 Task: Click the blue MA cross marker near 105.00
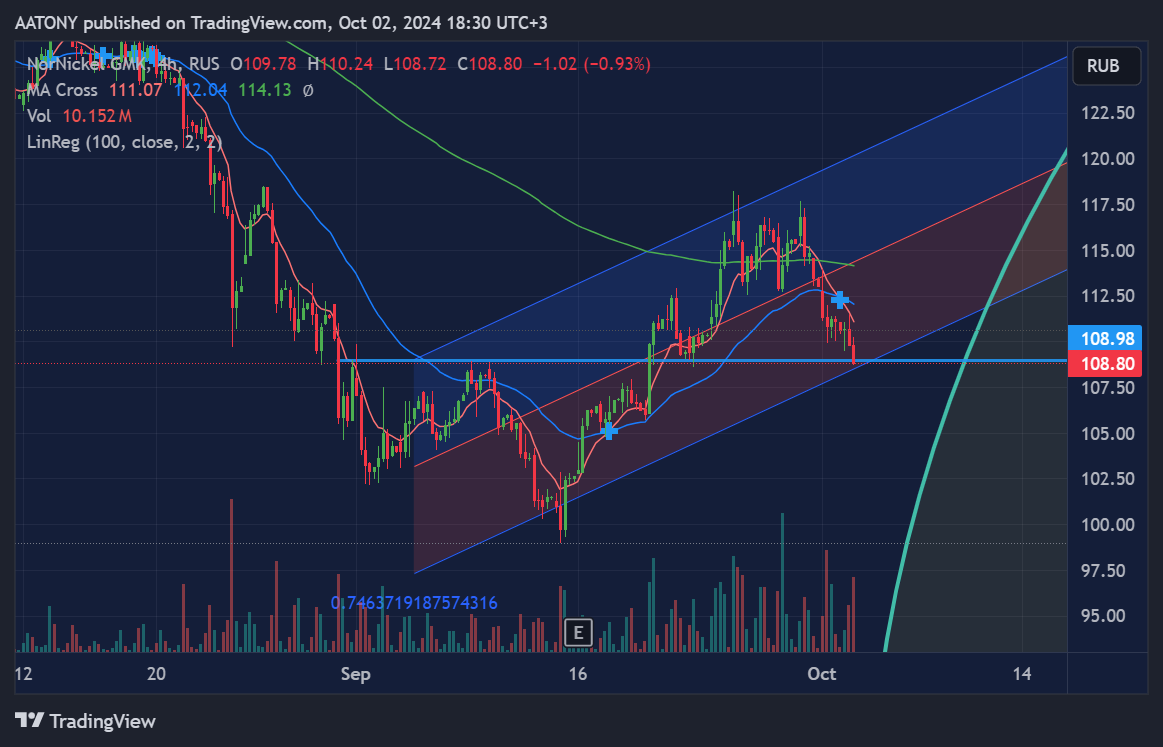pyautogui.click(x=609, y=430)
